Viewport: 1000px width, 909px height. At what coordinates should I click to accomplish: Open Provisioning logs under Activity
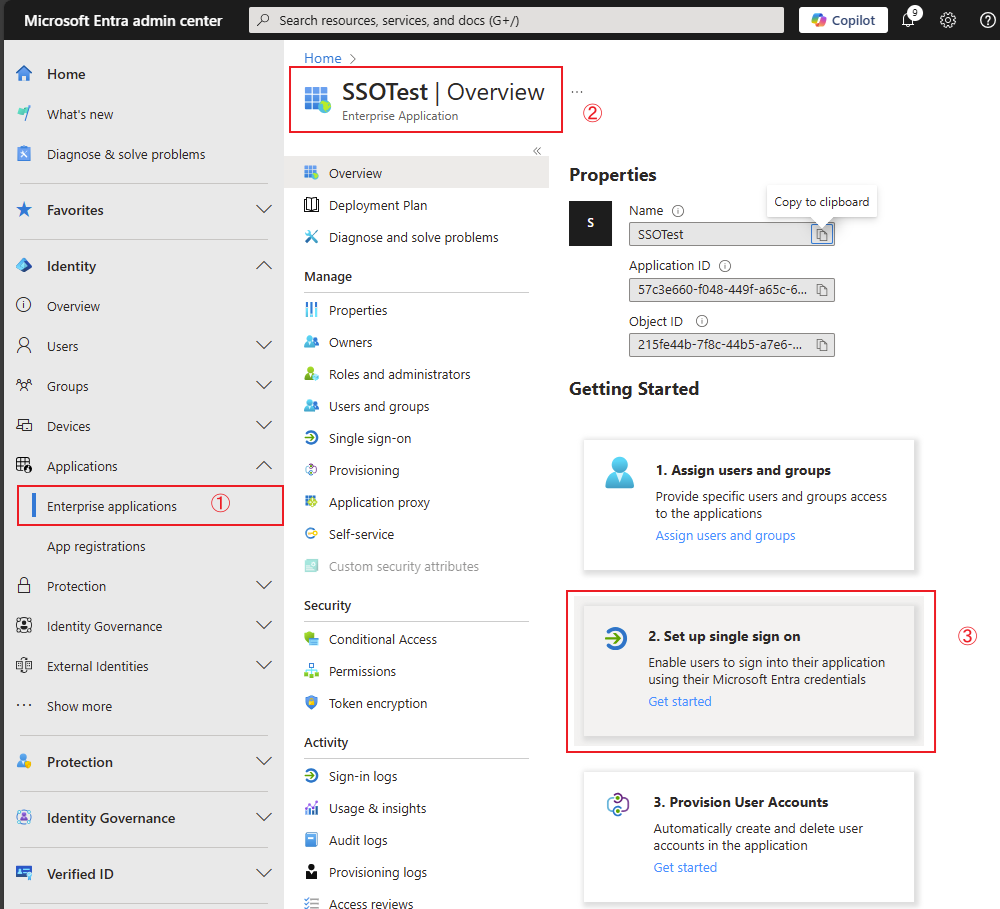pos(378,873)
